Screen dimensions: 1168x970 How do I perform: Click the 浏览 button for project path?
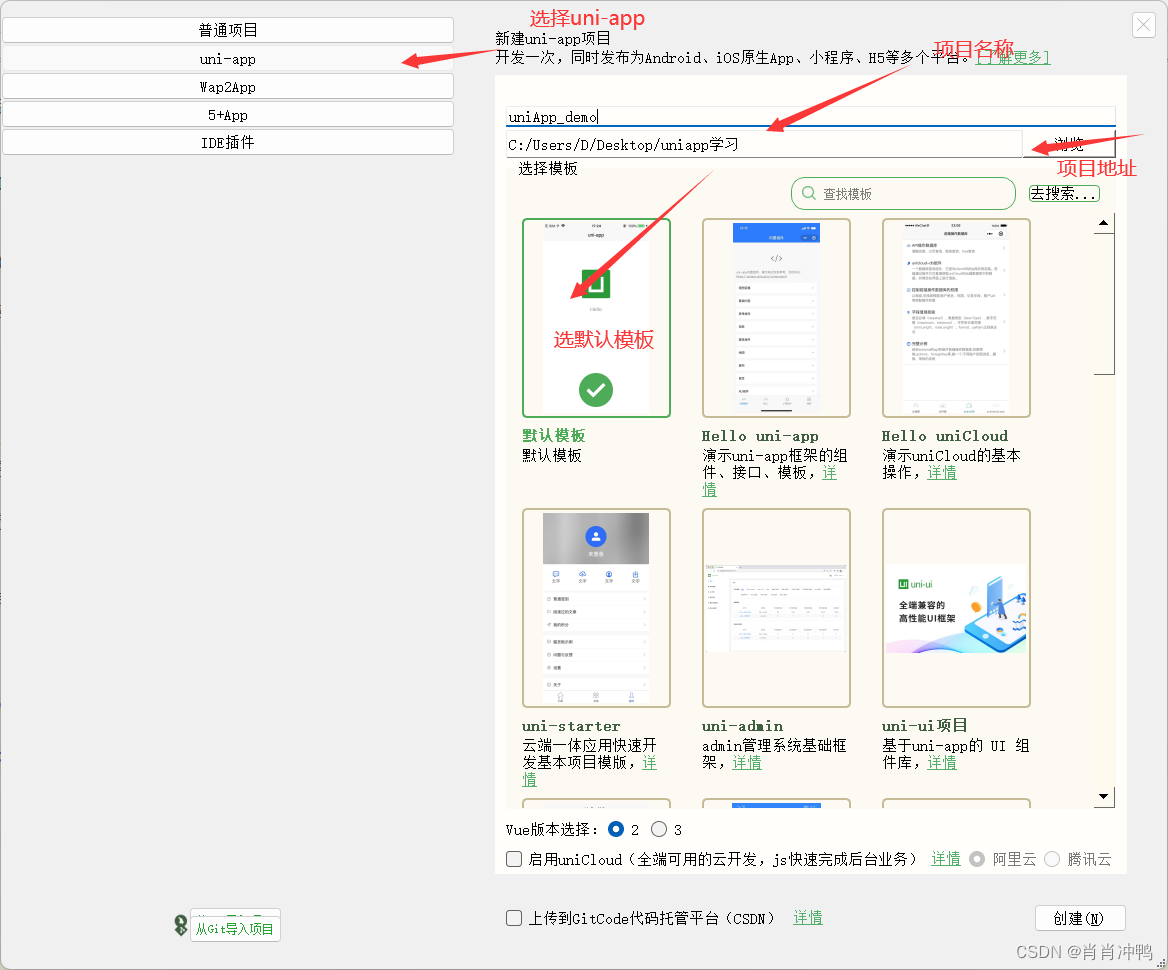(1069, 143)
